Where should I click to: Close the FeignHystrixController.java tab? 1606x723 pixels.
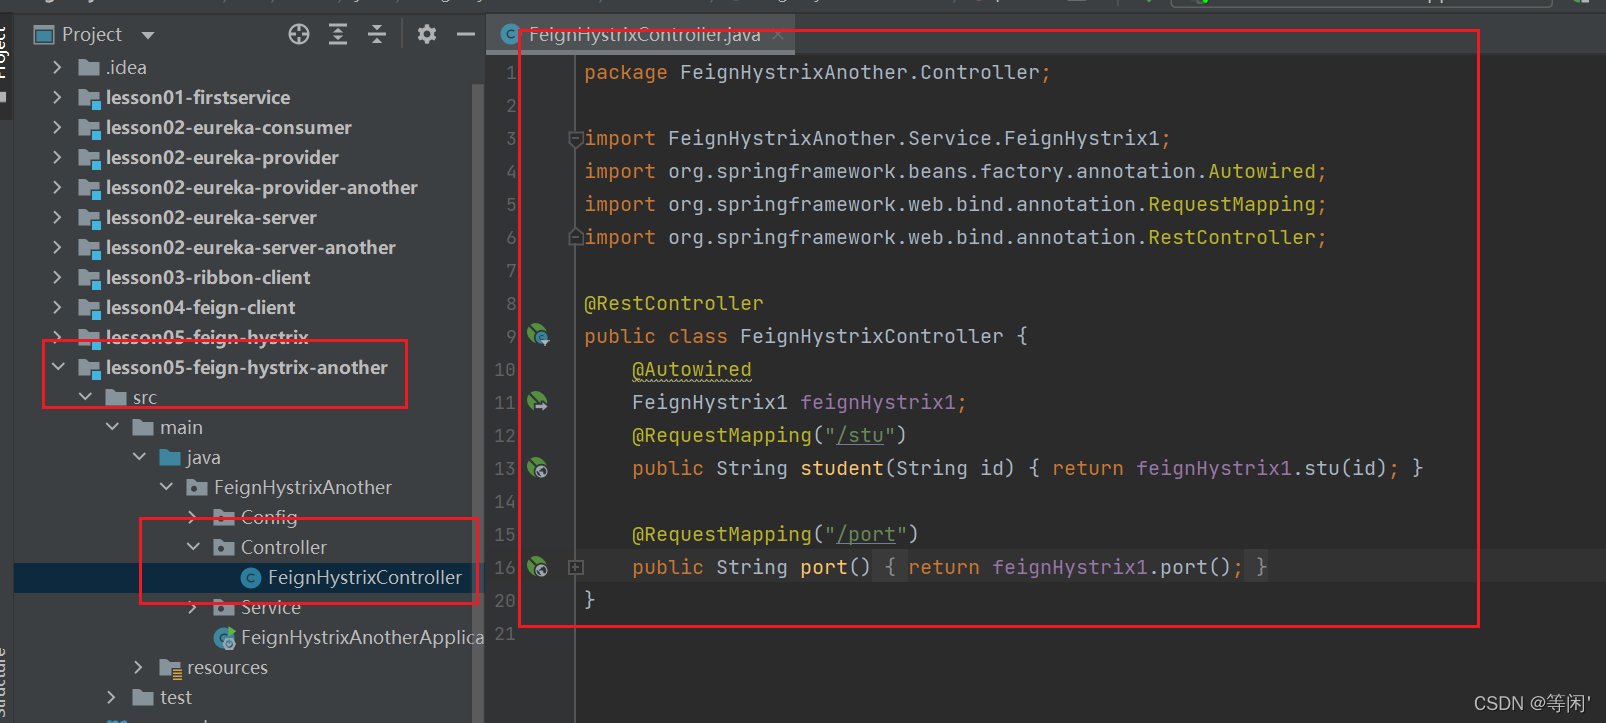[777, 35]
